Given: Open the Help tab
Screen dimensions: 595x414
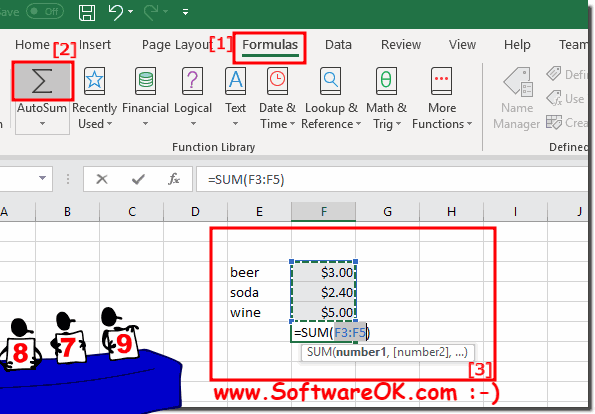Looking at the screenshot, I should point(517,45).
